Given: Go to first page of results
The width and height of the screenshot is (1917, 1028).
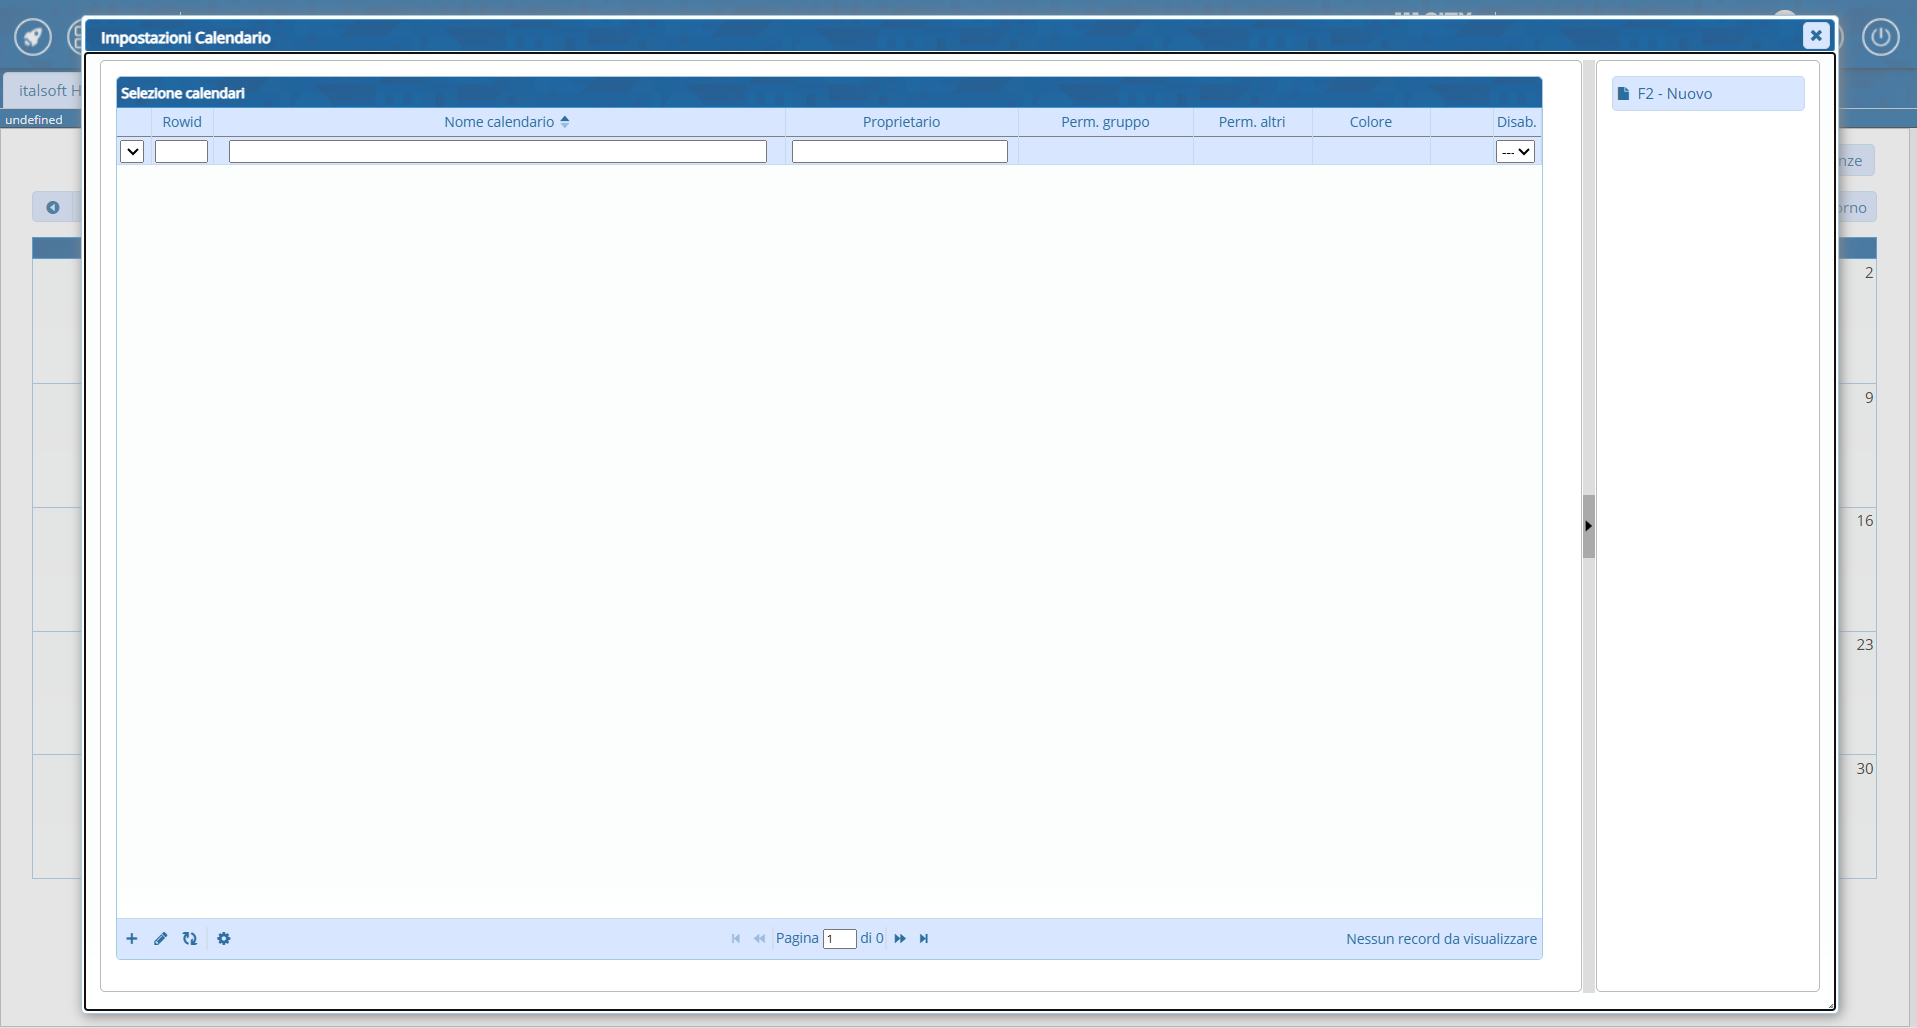Looking at the screenshot, I should point(736,939).
